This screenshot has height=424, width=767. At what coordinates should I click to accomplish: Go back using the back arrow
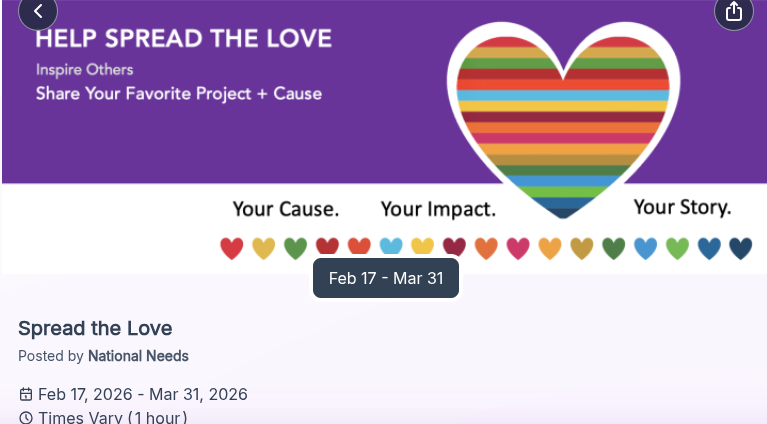[x=38, y=11]
